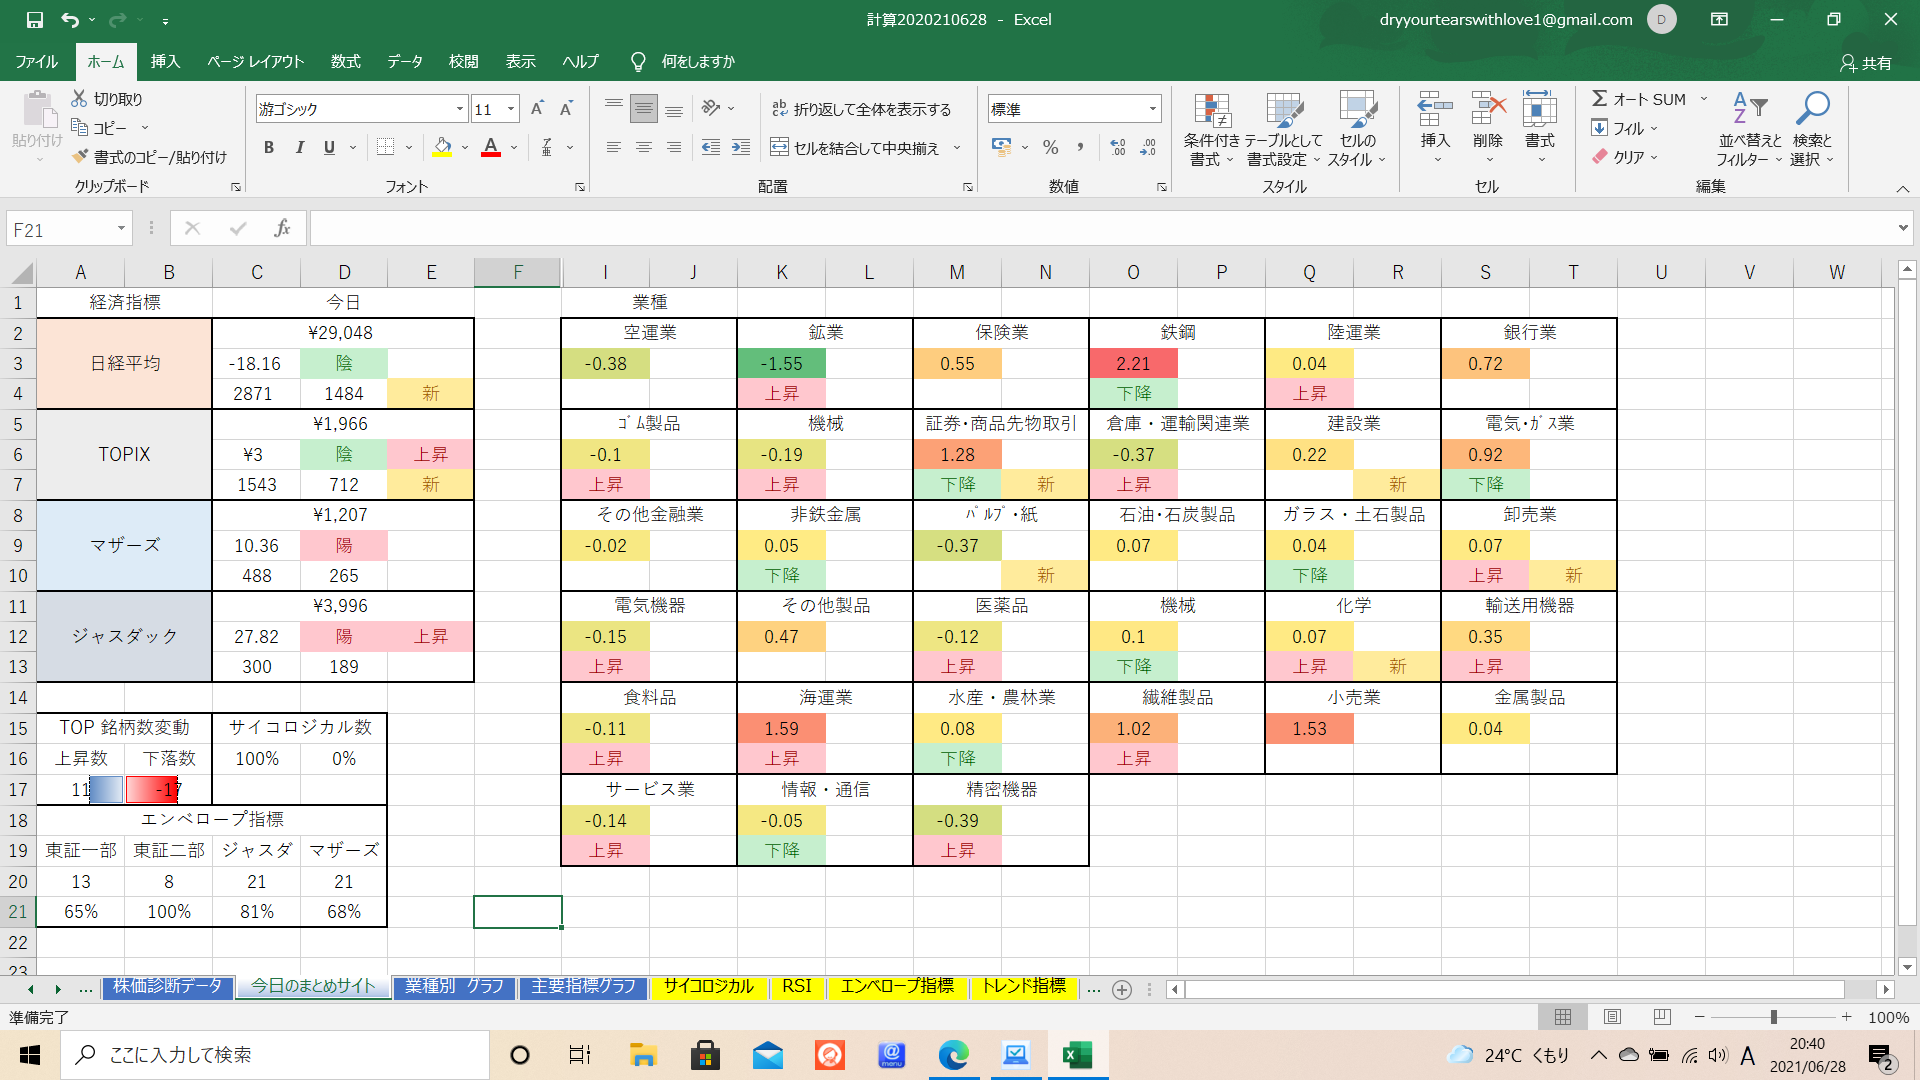Click the Save icon in title bar

[x=34, y=19]
